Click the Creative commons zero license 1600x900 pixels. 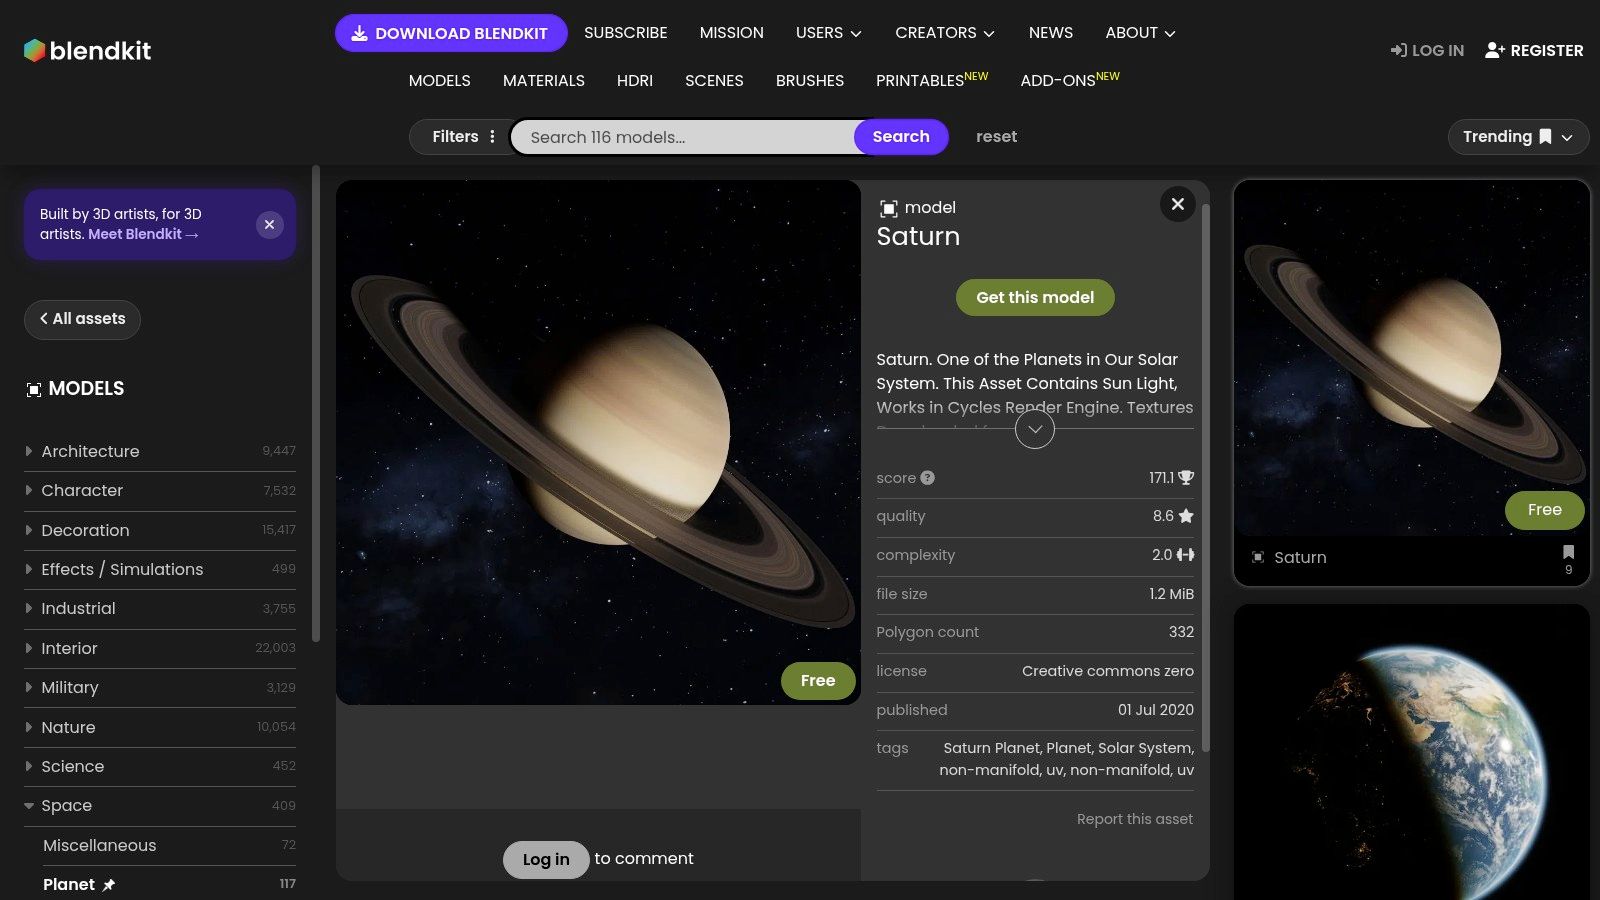pyautogui.click(x=1108, y=671)
